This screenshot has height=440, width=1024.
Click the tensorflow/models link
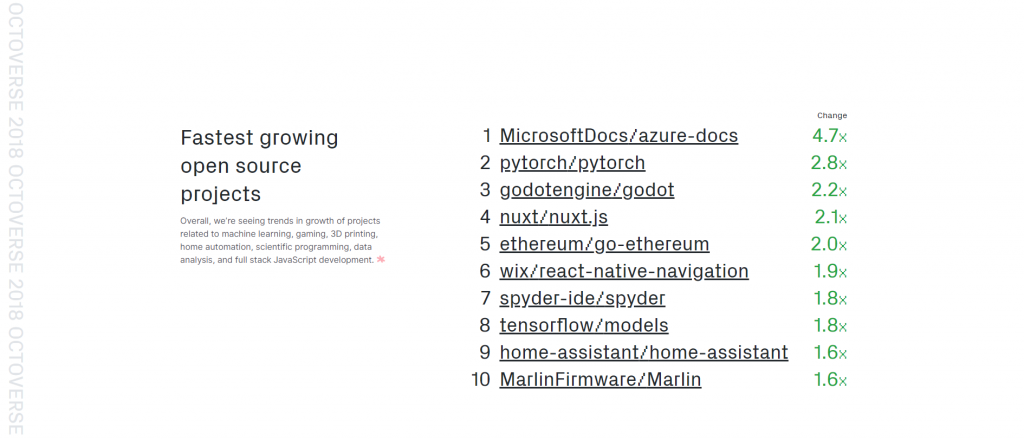click(x=584, y=325)
